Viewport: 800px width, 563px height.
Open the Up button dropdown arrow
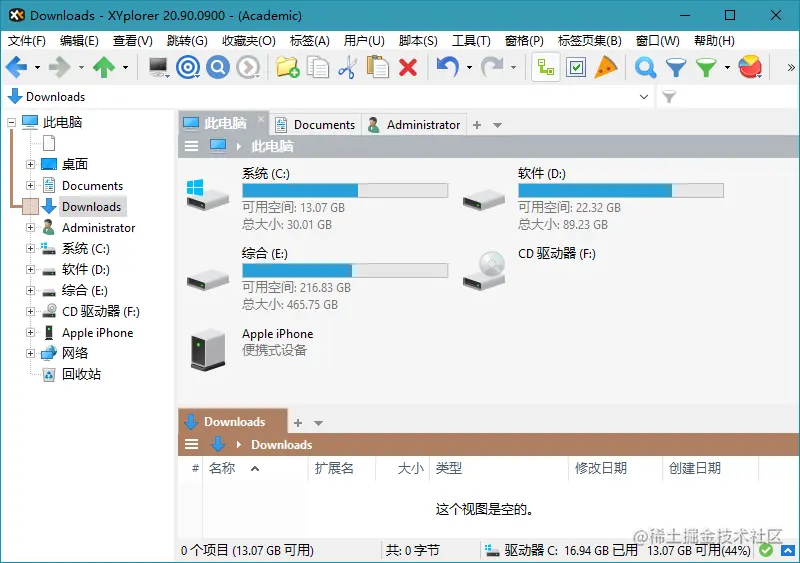125,67
